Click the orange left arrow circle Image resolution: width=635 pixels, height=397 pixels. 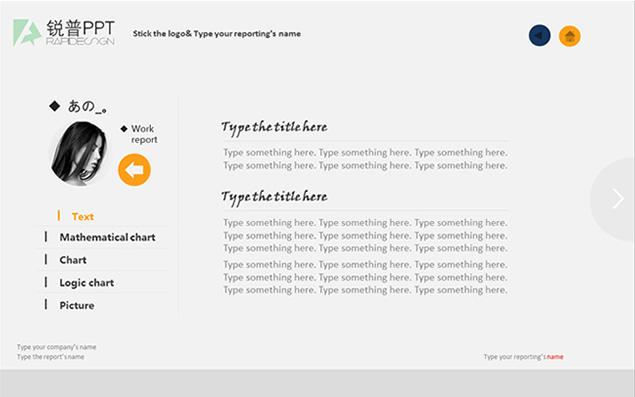point(134,170)
